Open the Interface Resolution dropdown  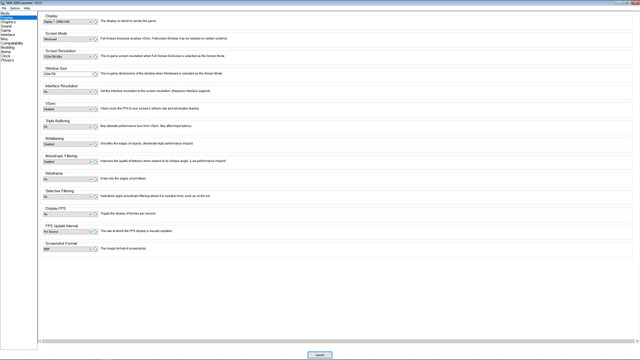pos(68,92)
